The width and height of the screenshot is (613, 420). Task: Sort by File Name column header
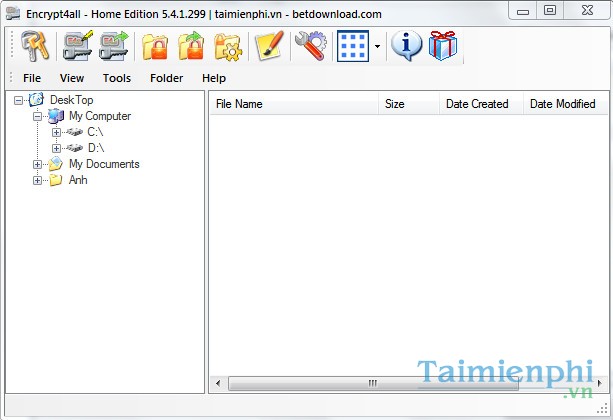click(x=294, y=104)
